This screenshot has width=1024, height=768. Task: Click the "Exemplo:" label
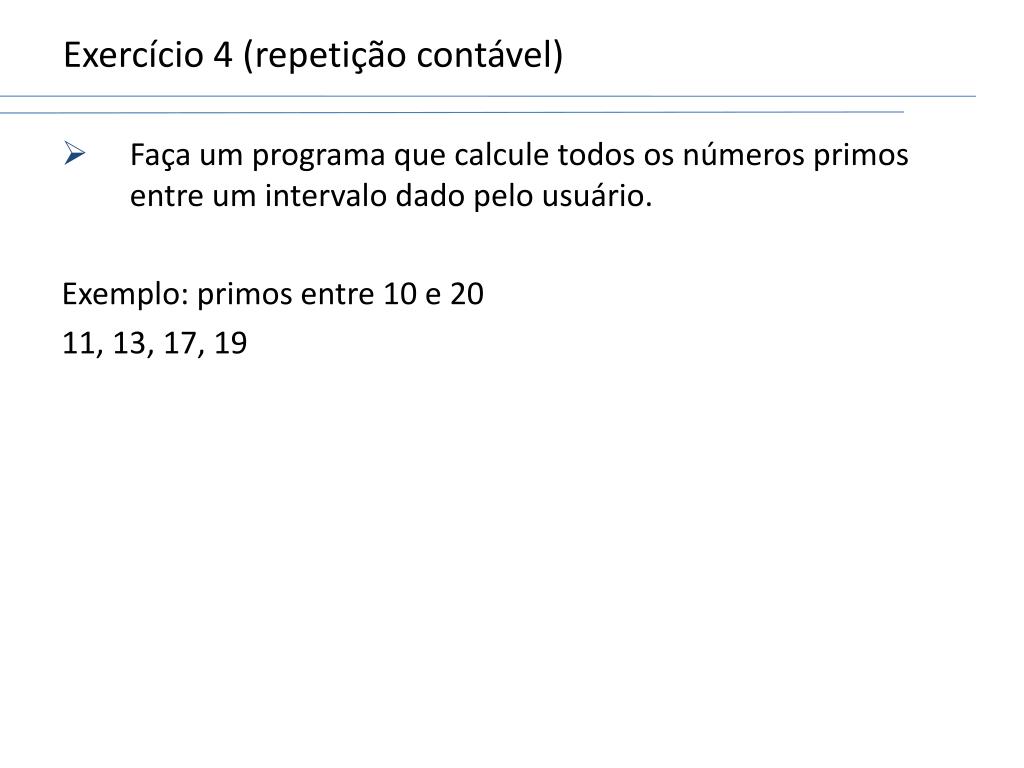pos(125,295)
